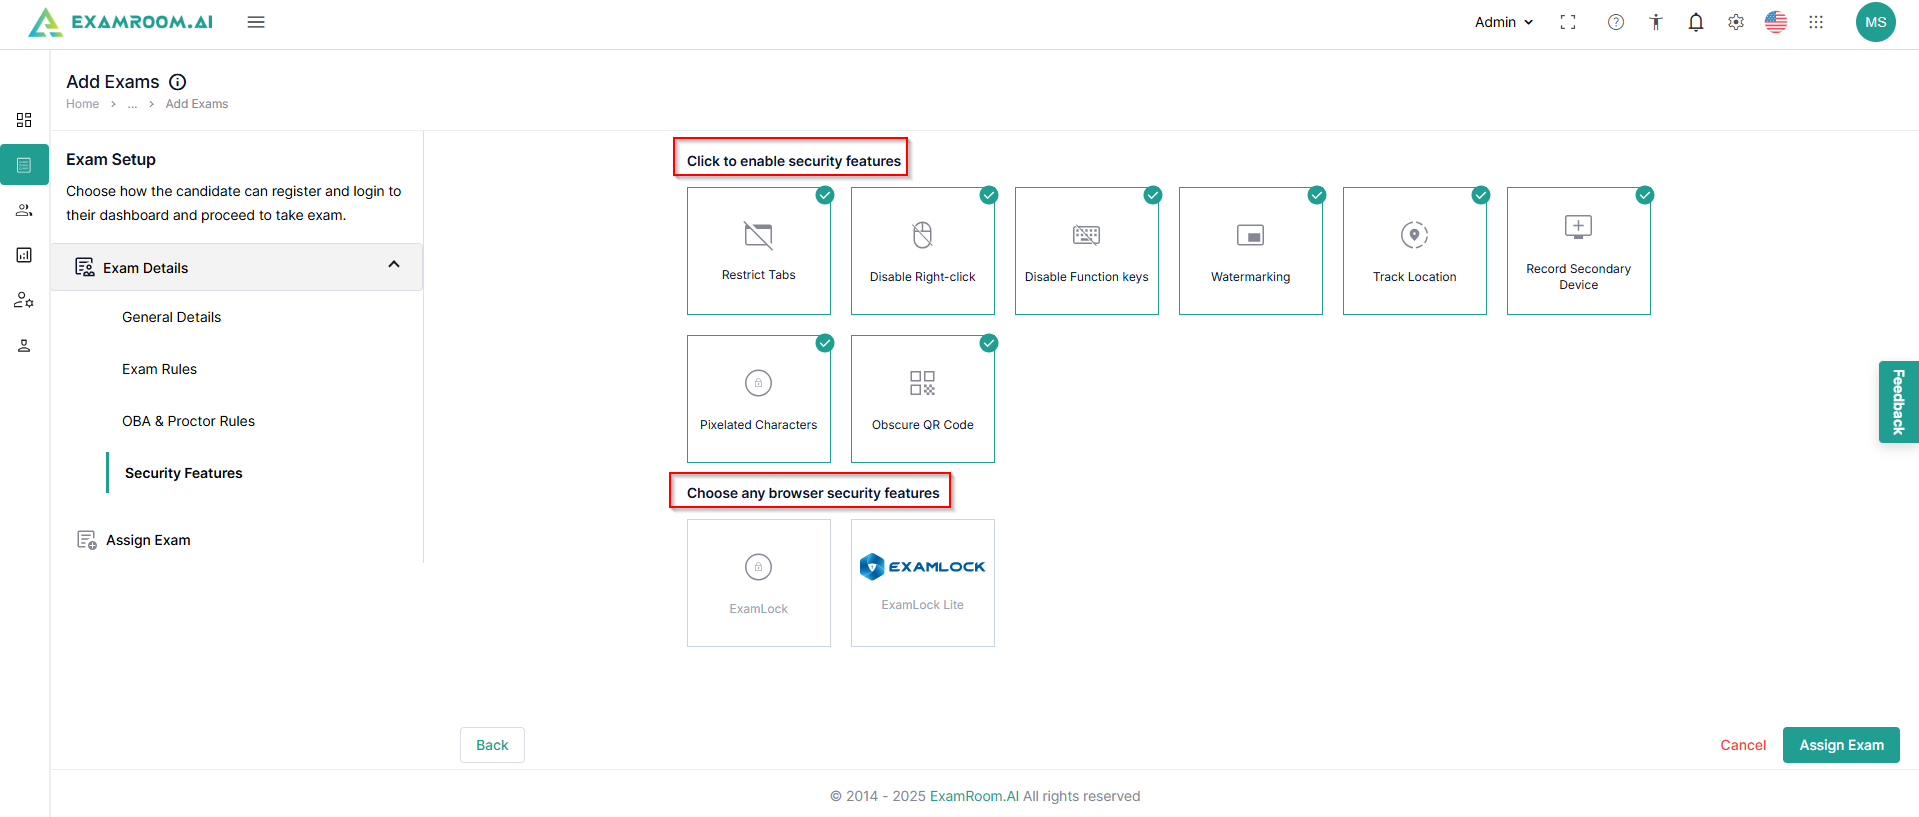The width and height of the screenshot is (1919, 817).
Task: Open the Feedback side tab
Action: tap(1899, 402)
